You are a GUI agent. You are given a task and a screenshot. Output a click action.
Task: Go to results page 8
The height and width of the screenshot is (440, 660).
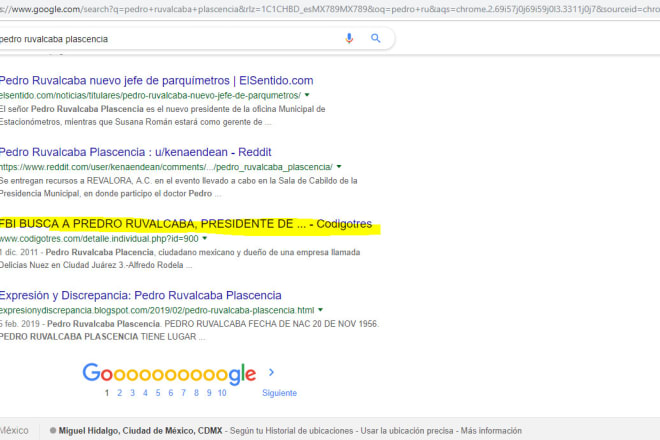coord(196,393)
